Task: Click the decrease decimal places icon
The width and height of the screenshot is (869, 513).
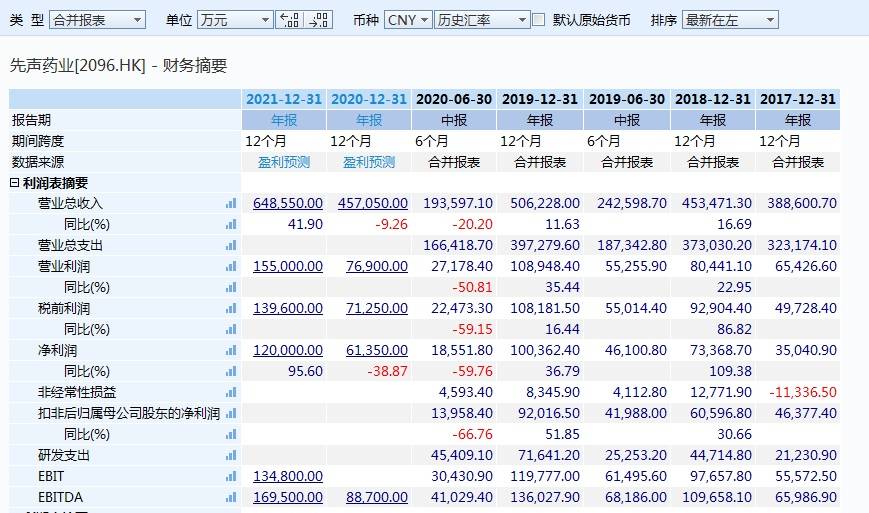Action: (318, 20)
